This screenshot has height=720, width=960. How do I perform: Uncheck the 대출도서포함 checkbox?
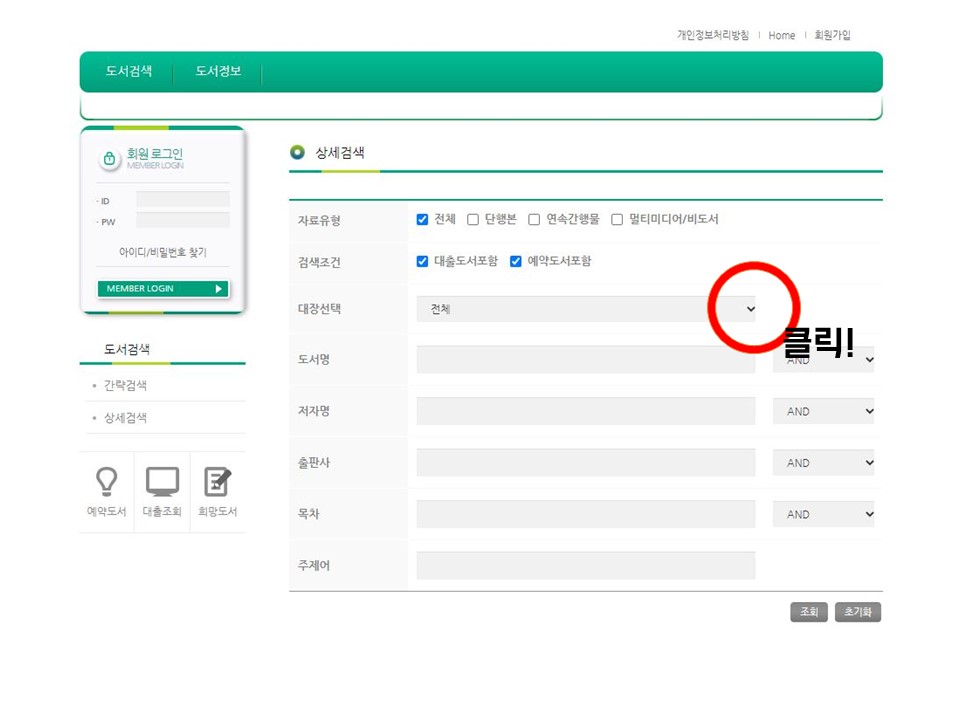click(x=422, y=262)
